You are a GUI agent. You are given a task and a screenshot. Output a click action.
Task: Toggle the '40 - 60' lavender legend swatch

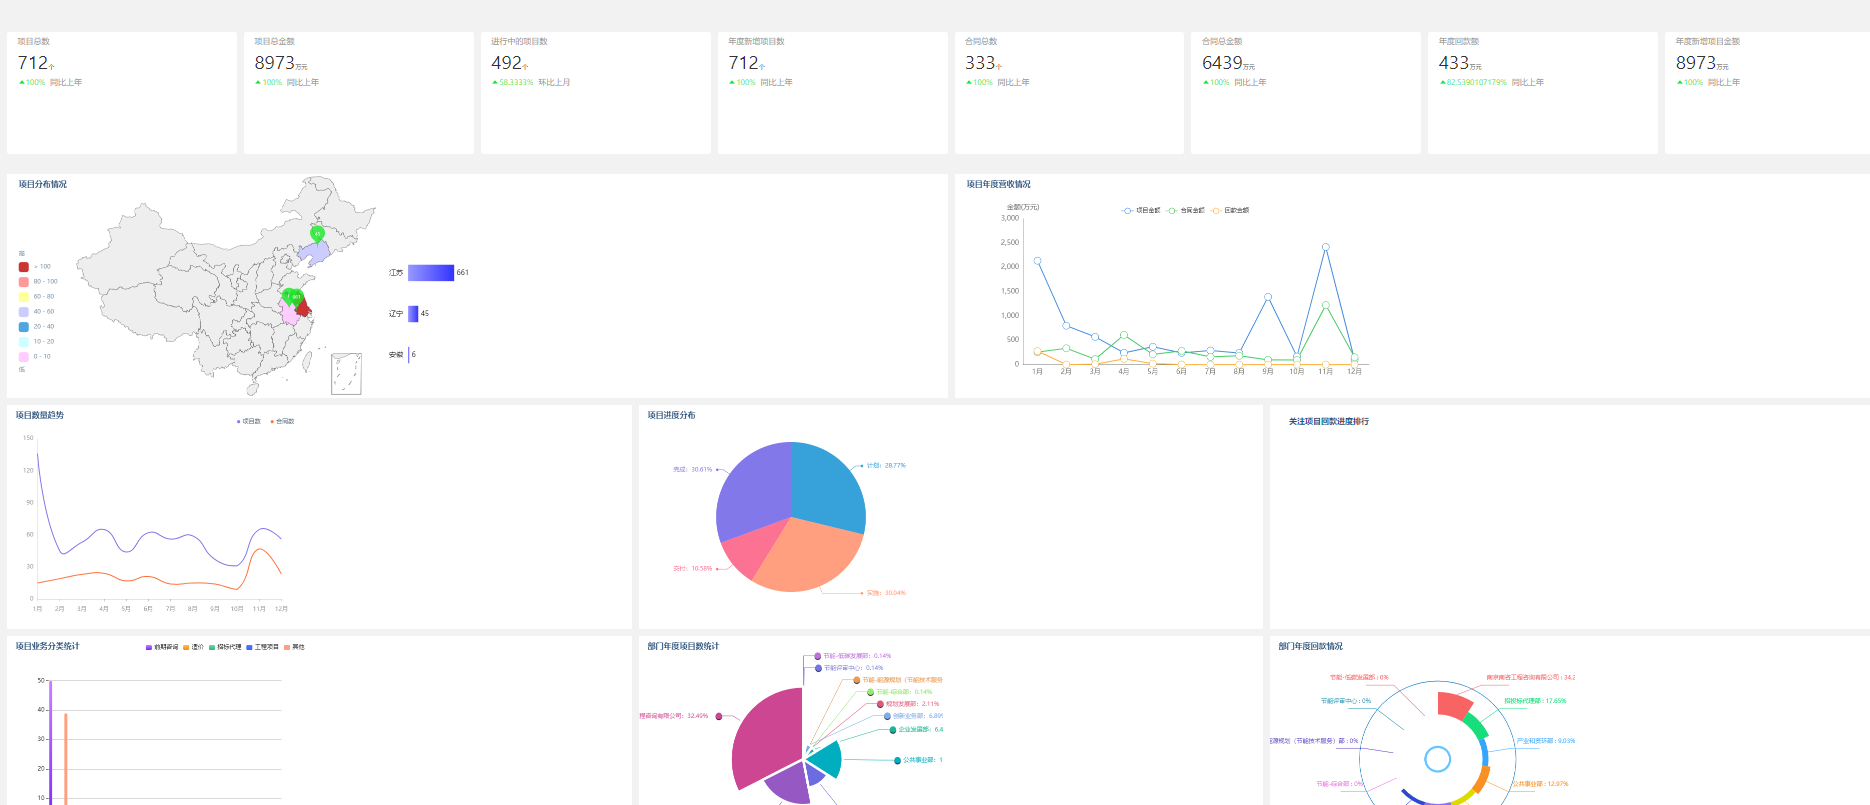tap(24, 312)
